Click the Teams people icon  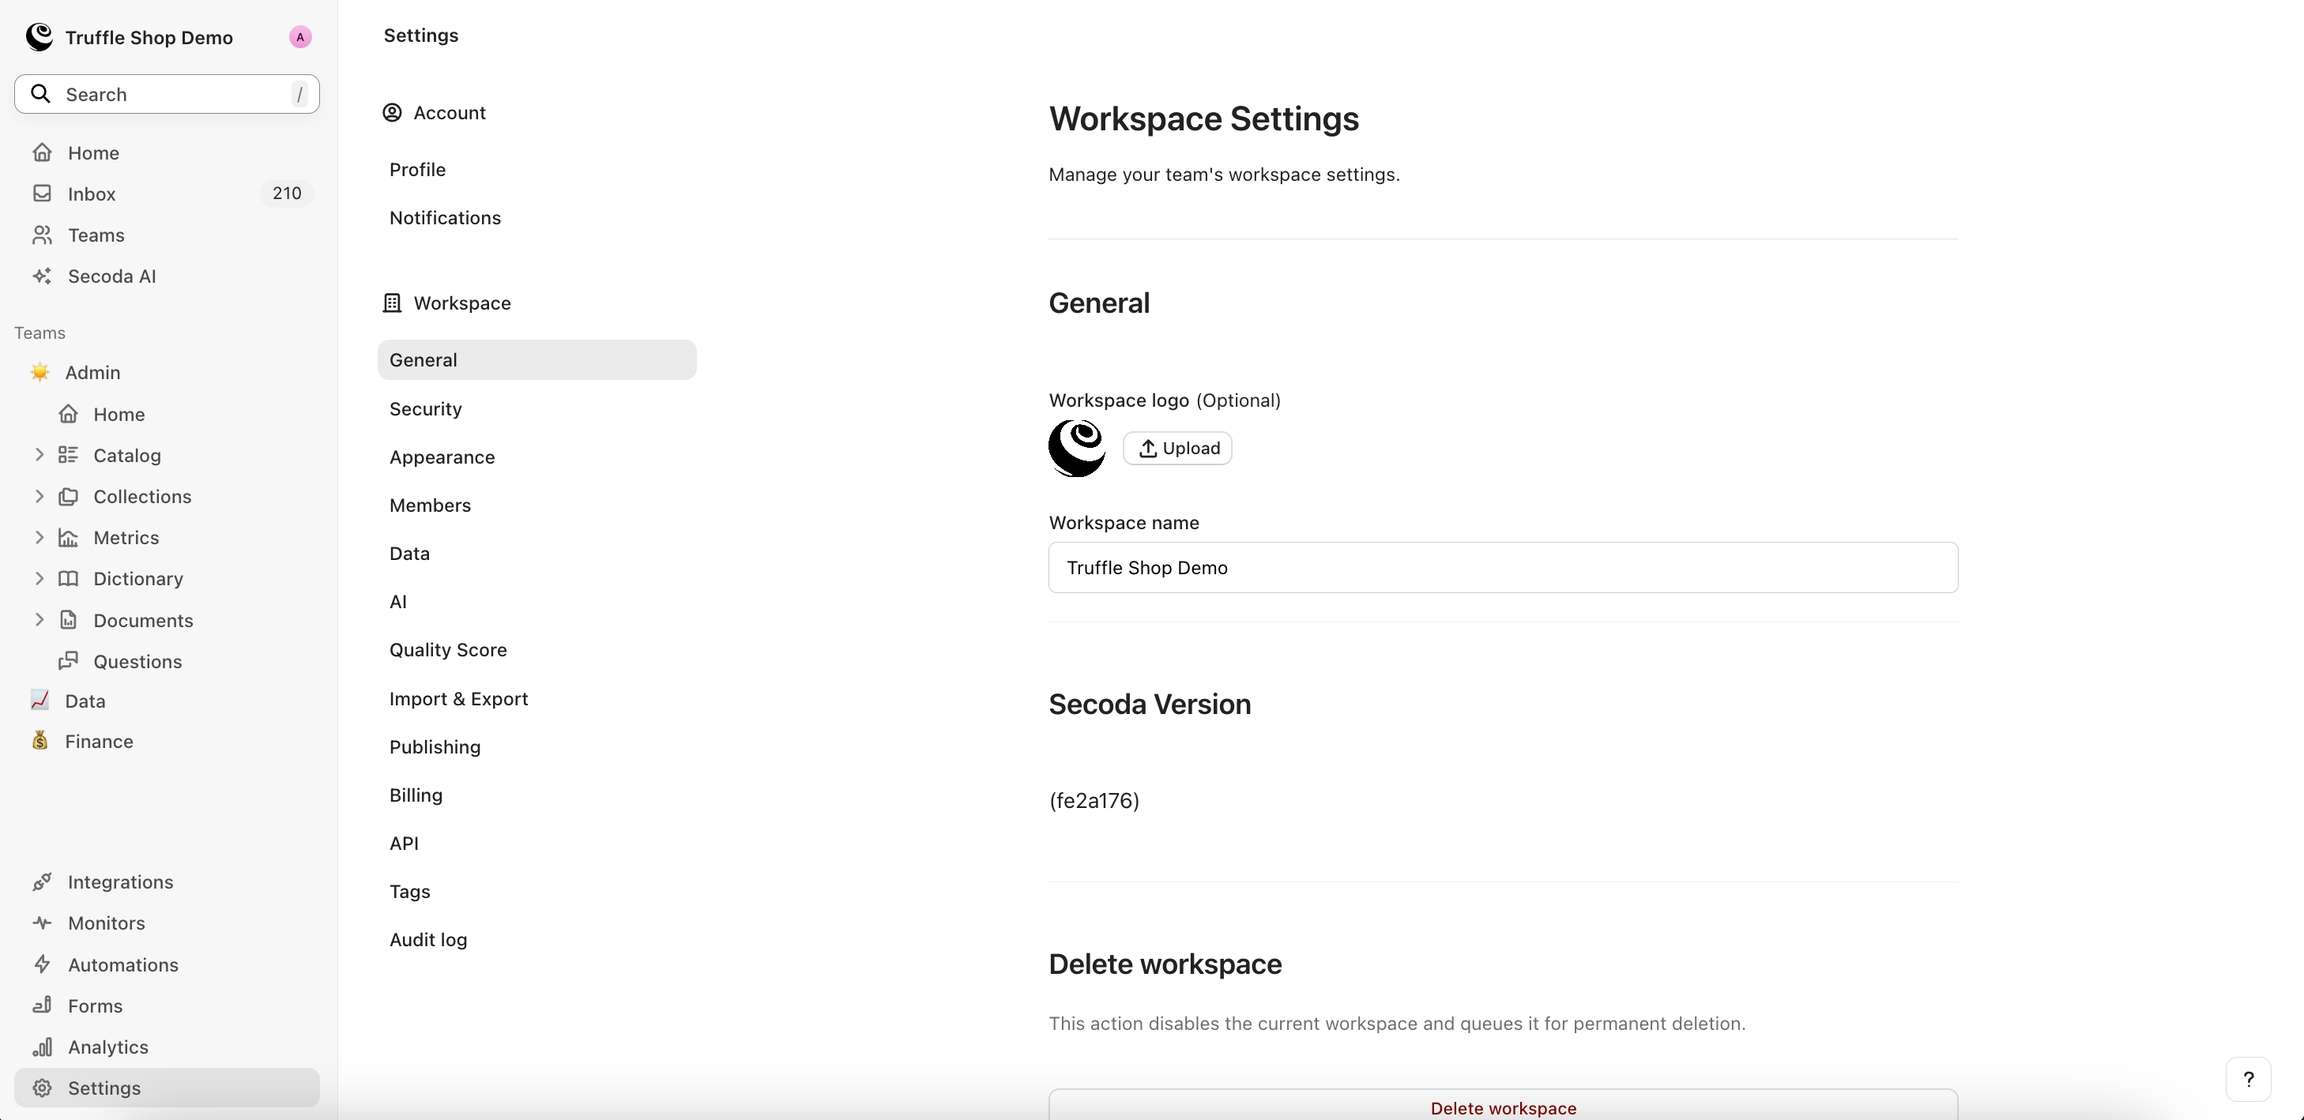tap(42, 235)
